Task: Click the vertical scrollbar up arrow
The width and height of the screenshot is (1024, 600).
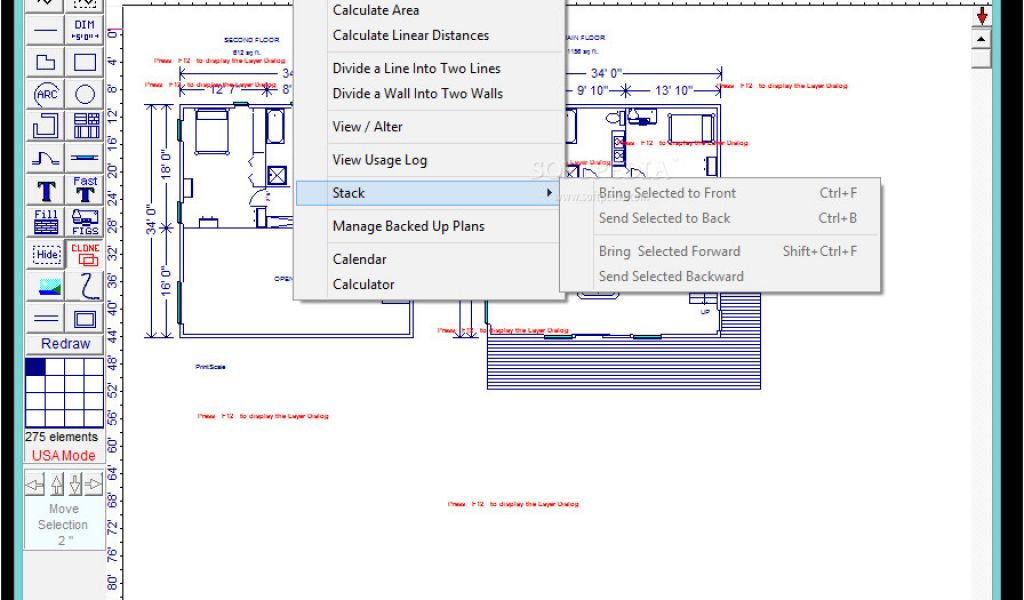Action: pos(981,40)
